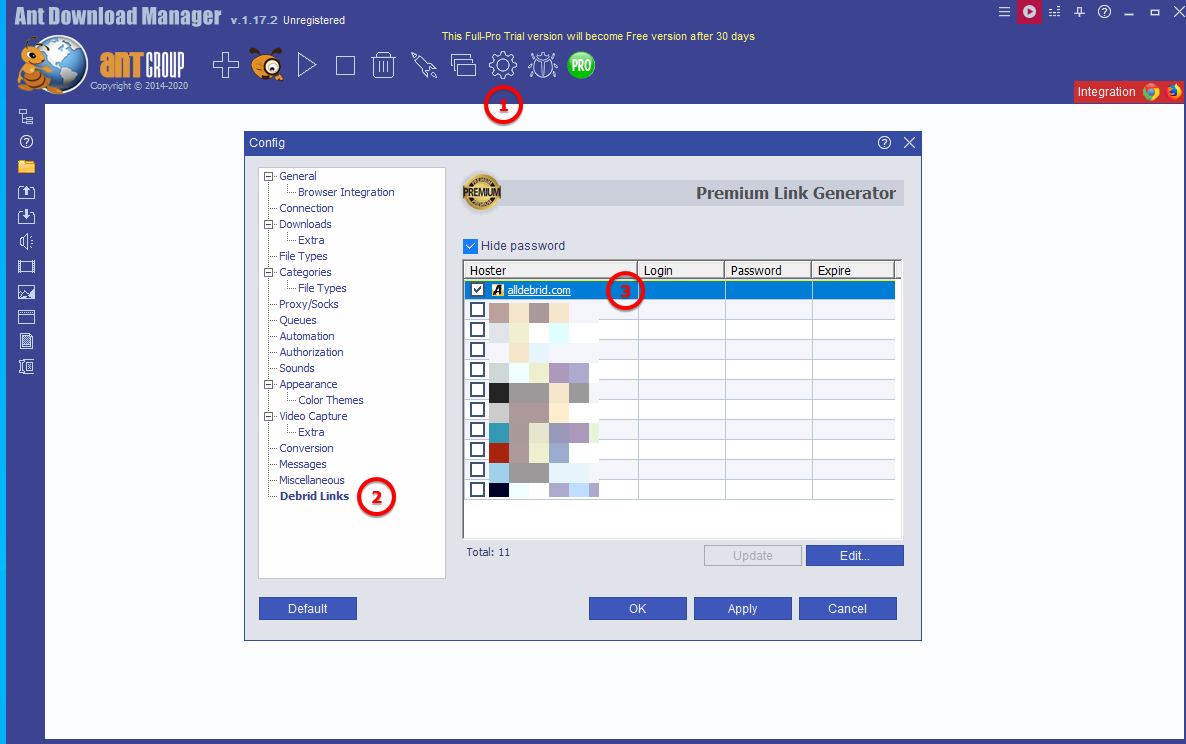Start downloads with the play triangle icon
1186x744 pixels.
pos(306,65)
